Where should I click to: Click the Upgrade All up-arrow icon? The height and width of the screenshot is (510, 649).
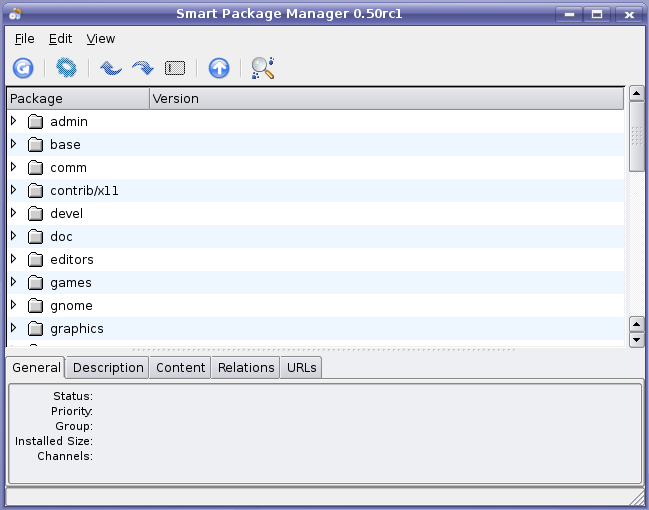(x=219, y=68)
